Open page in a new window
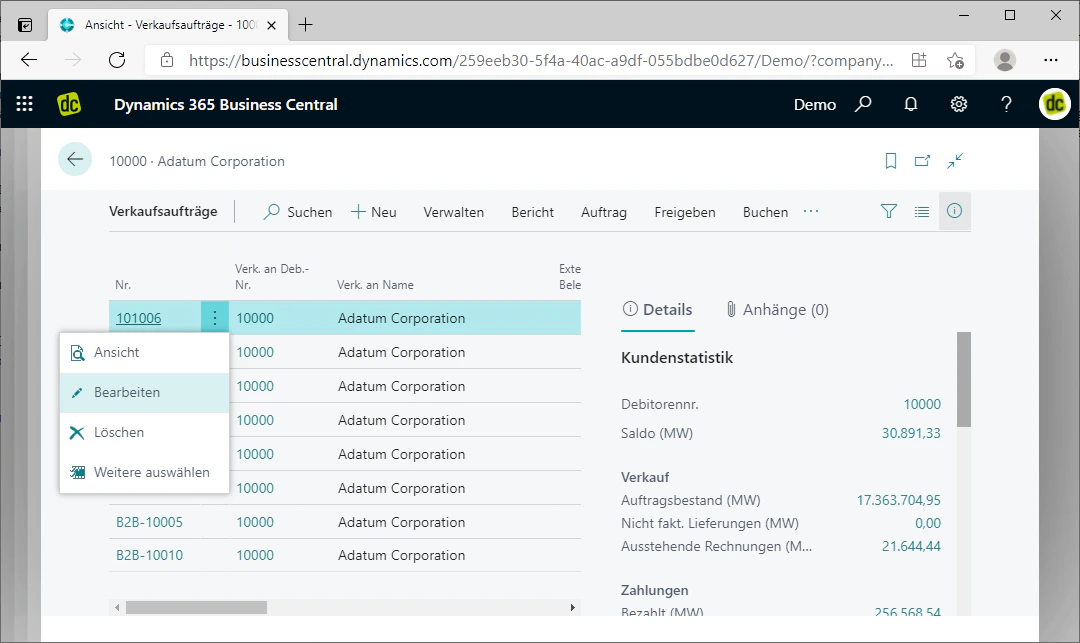The width and height of the screenshot is (1080, 643). pos(922,161)
